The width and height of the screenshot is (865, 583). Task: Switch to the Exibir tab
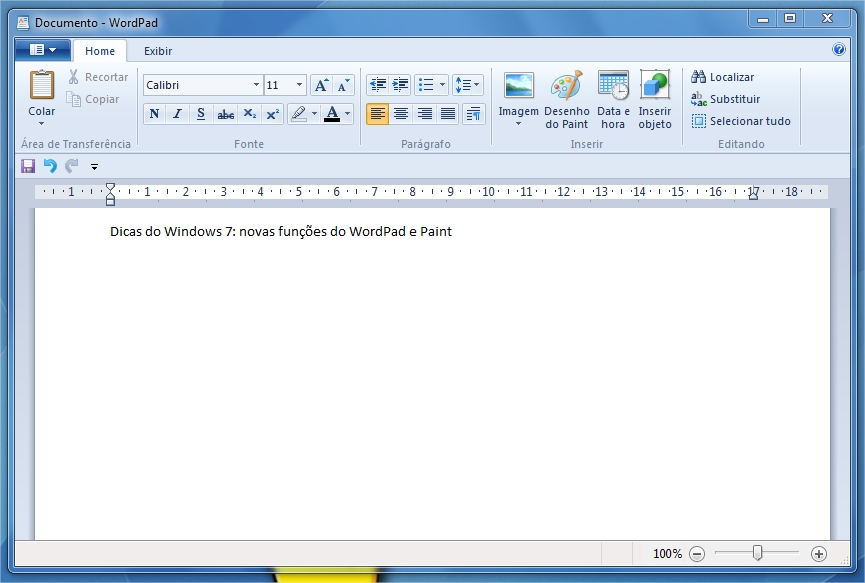click(x=156, y=51)
